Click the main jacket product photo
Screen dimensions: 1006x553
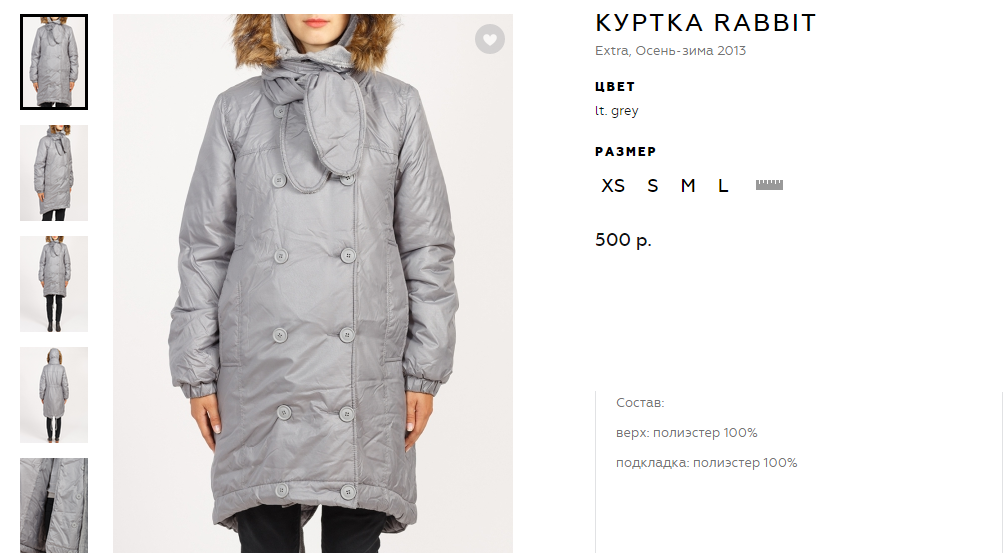313,284
